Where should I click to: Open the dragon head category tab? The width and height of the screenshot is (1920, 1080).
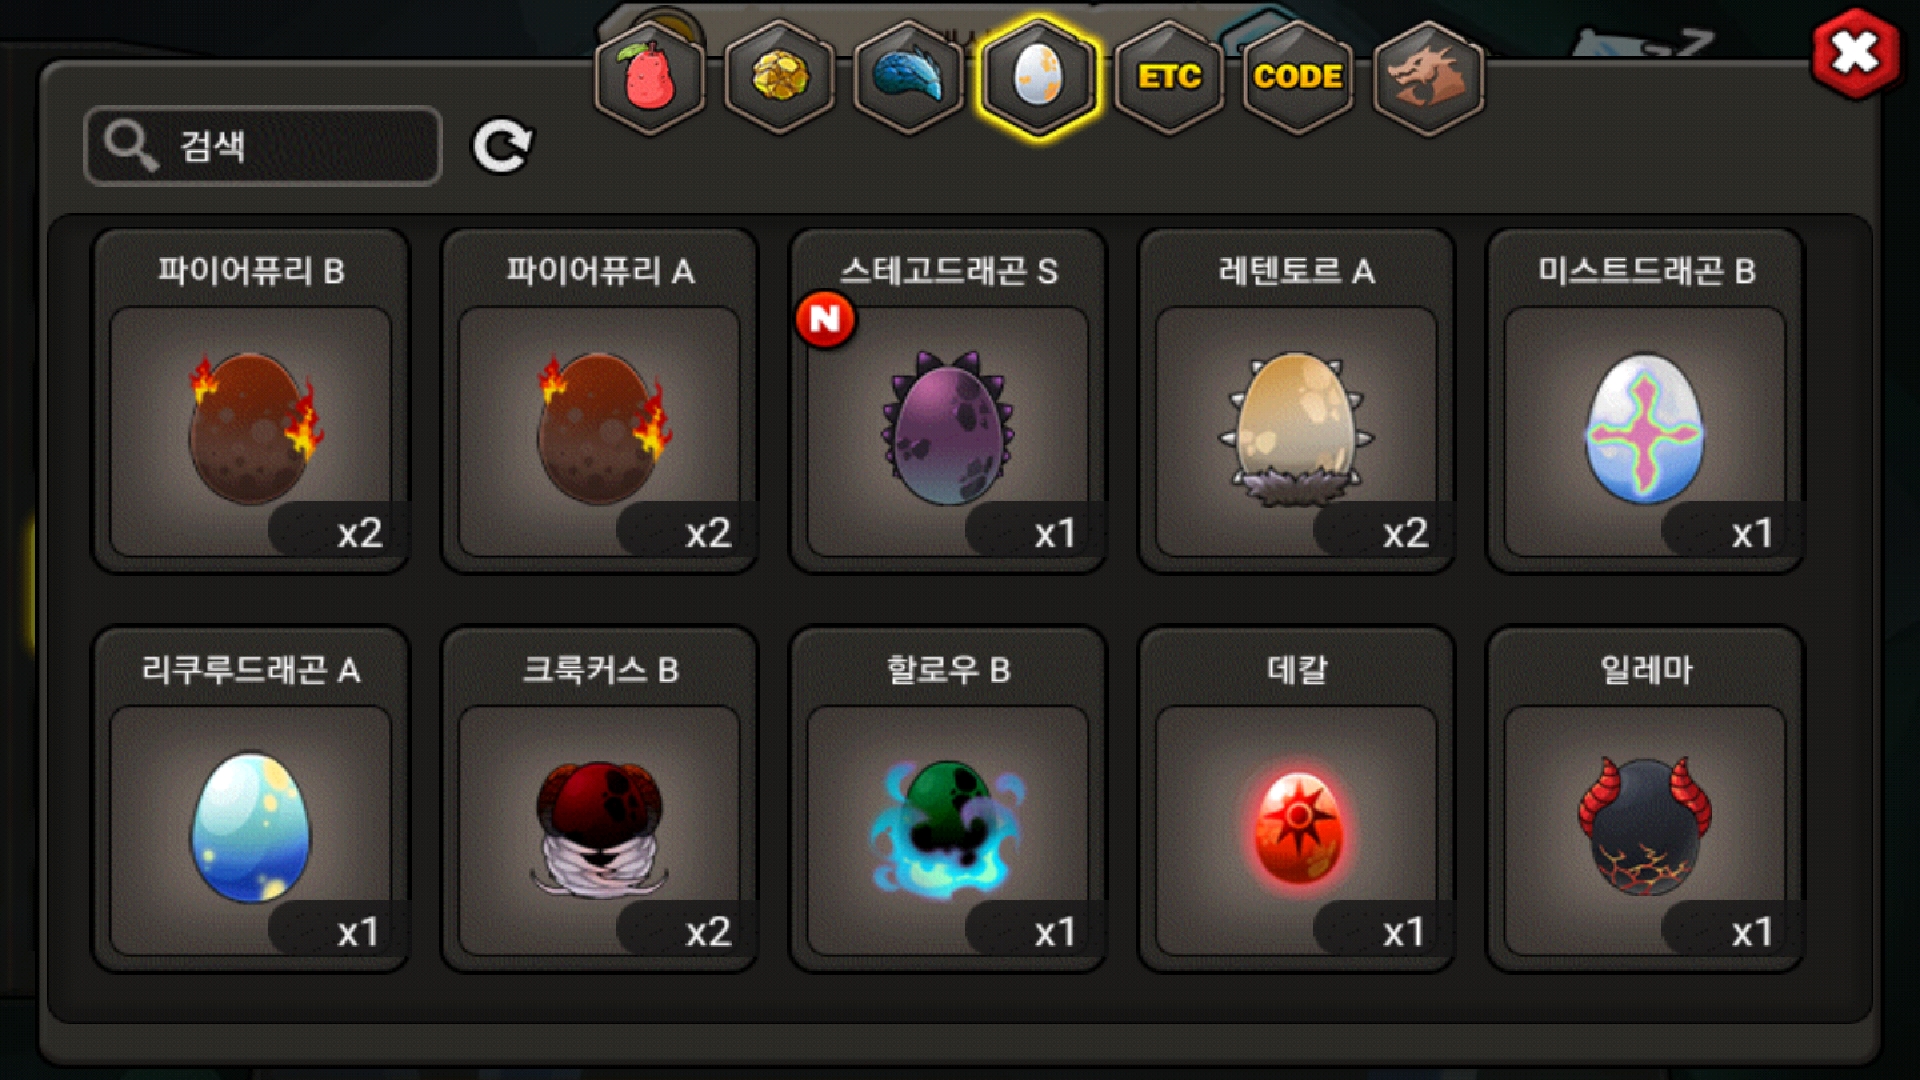(x=1428, y=78)
